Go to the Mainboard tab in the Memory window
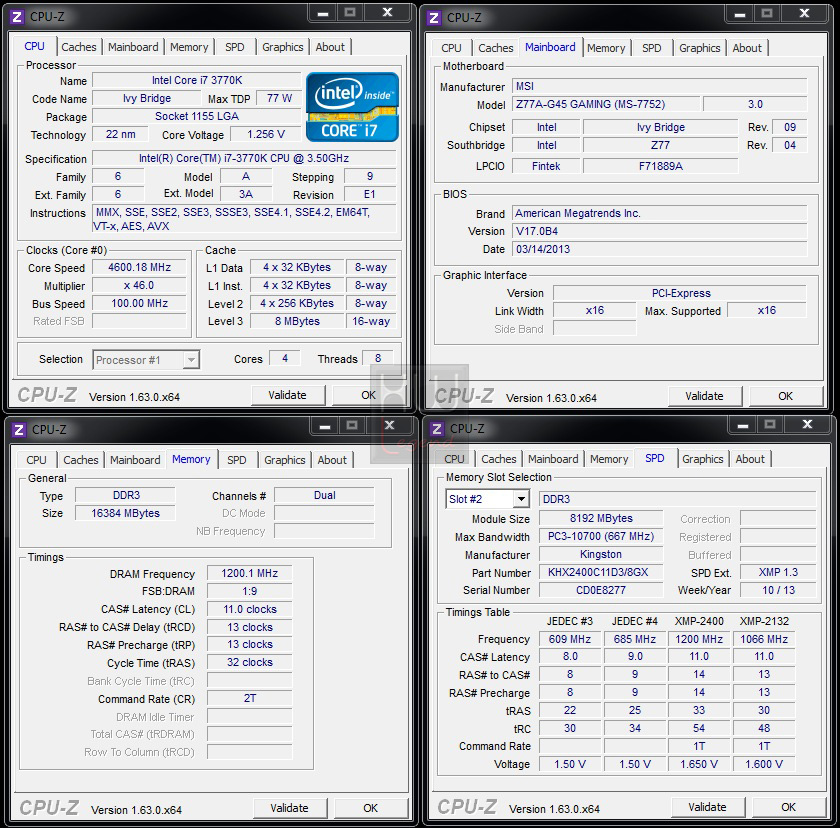 pos(135,460)
